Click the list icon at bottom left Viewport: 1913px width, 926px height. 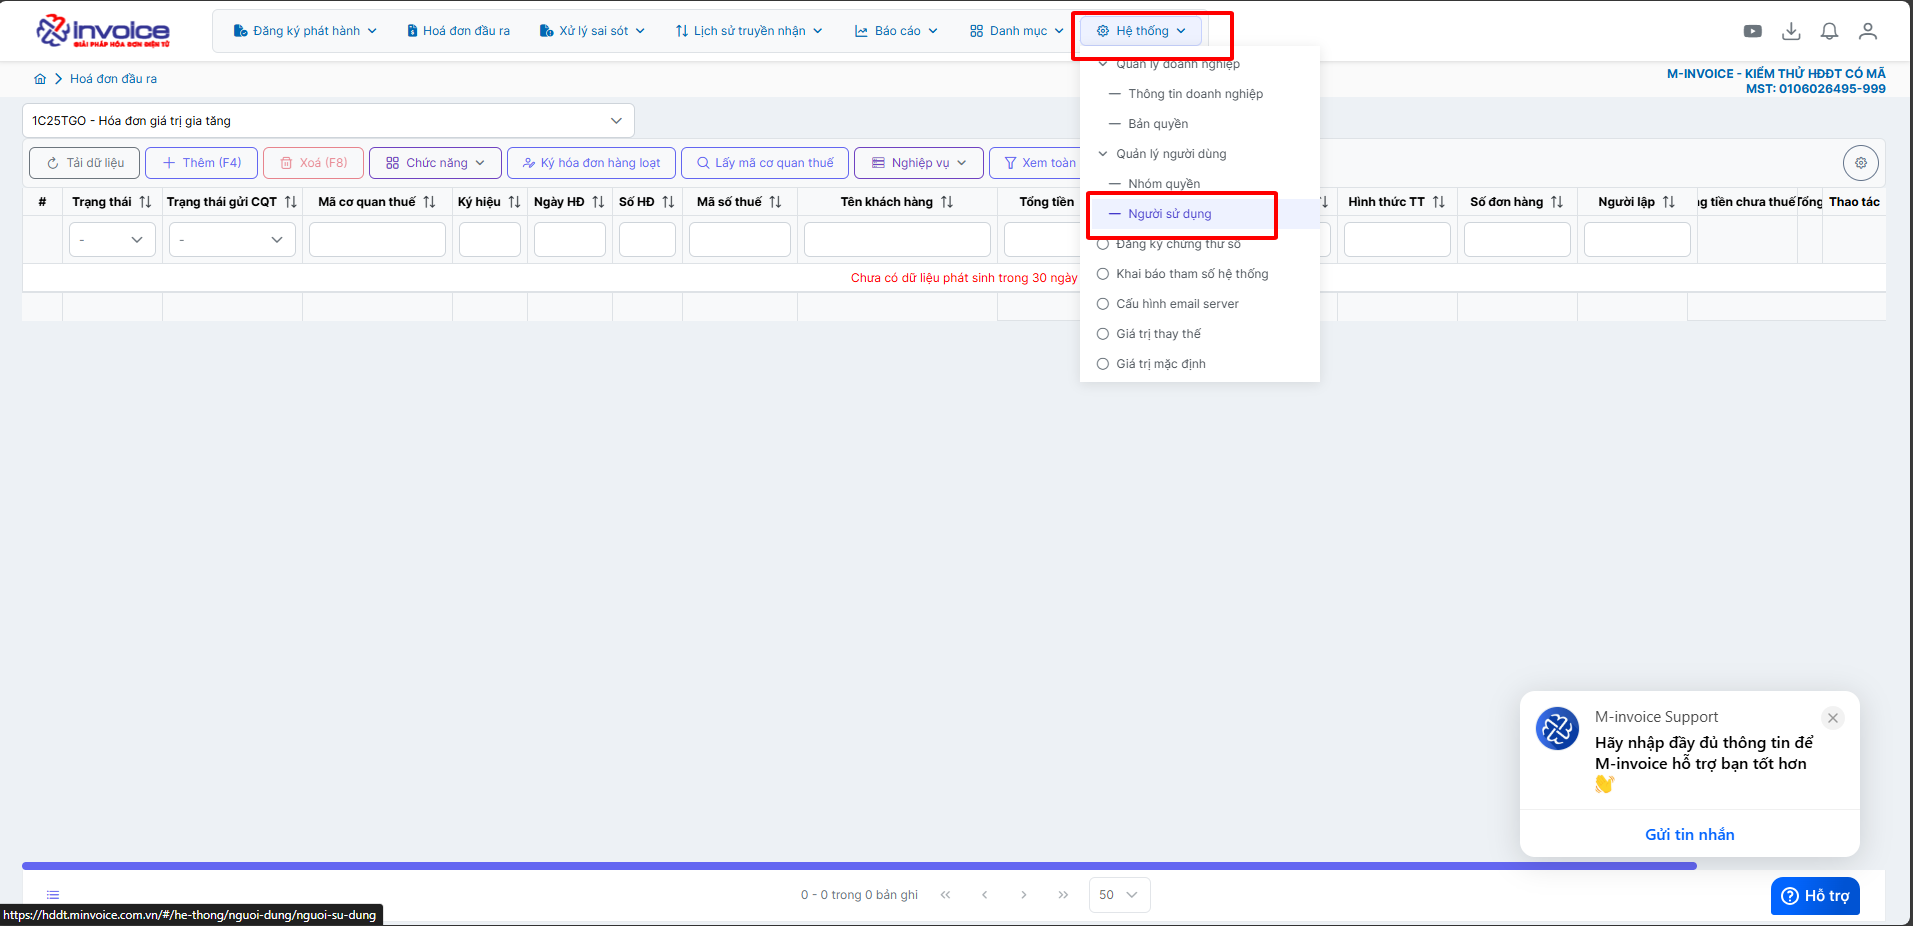coord(53,895)
